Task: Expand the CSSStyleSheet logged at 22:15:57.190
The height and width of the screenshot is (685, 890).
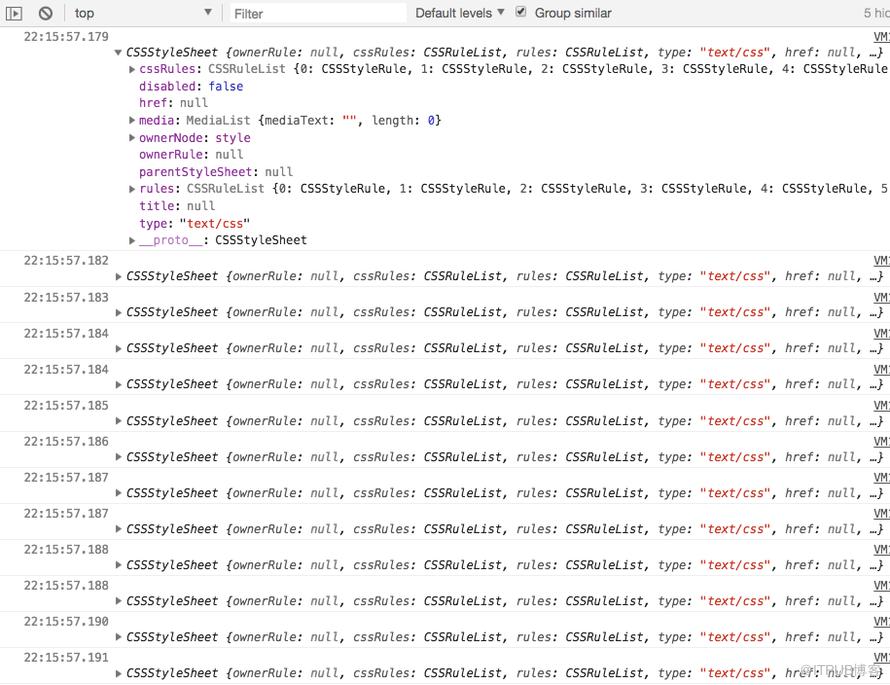Action: (x=118, y=637)
